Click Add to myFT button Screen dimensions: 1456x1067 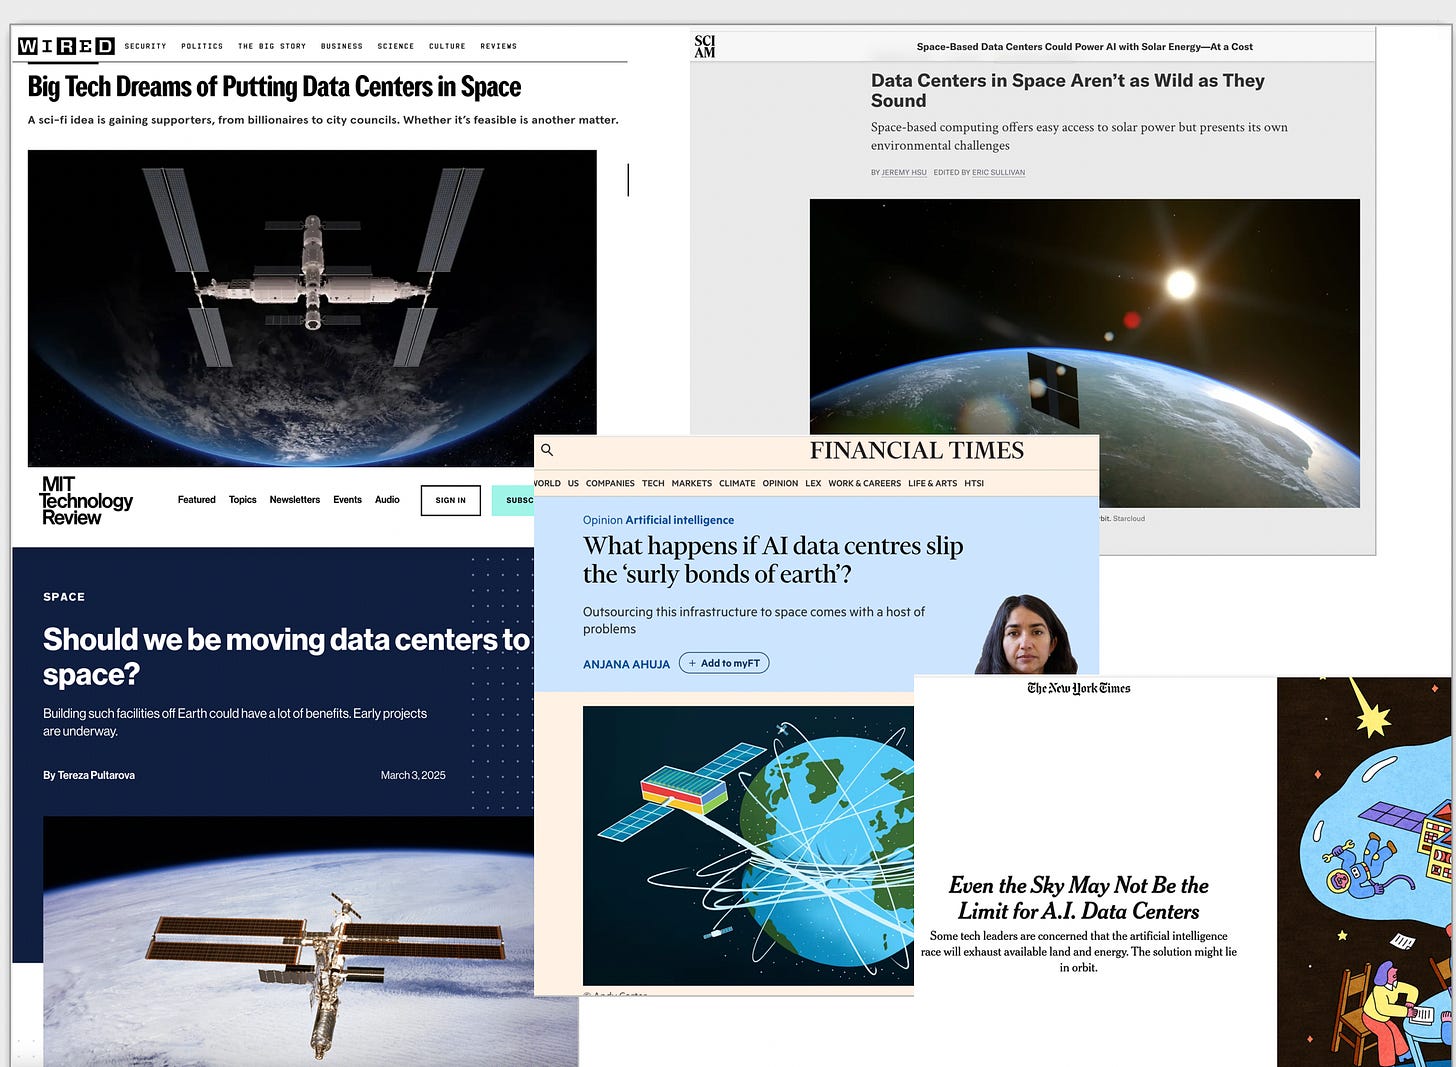[724, 663]
